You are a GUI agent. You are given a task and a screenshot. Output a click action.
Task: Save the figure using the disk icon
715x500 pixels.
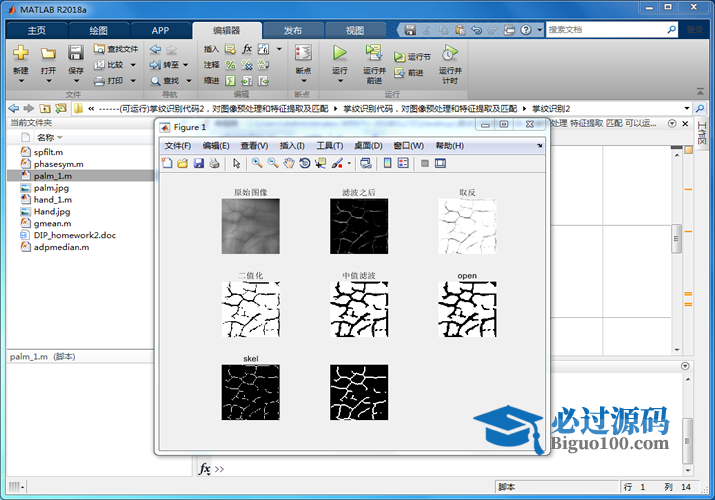click(x=199, y=163)
